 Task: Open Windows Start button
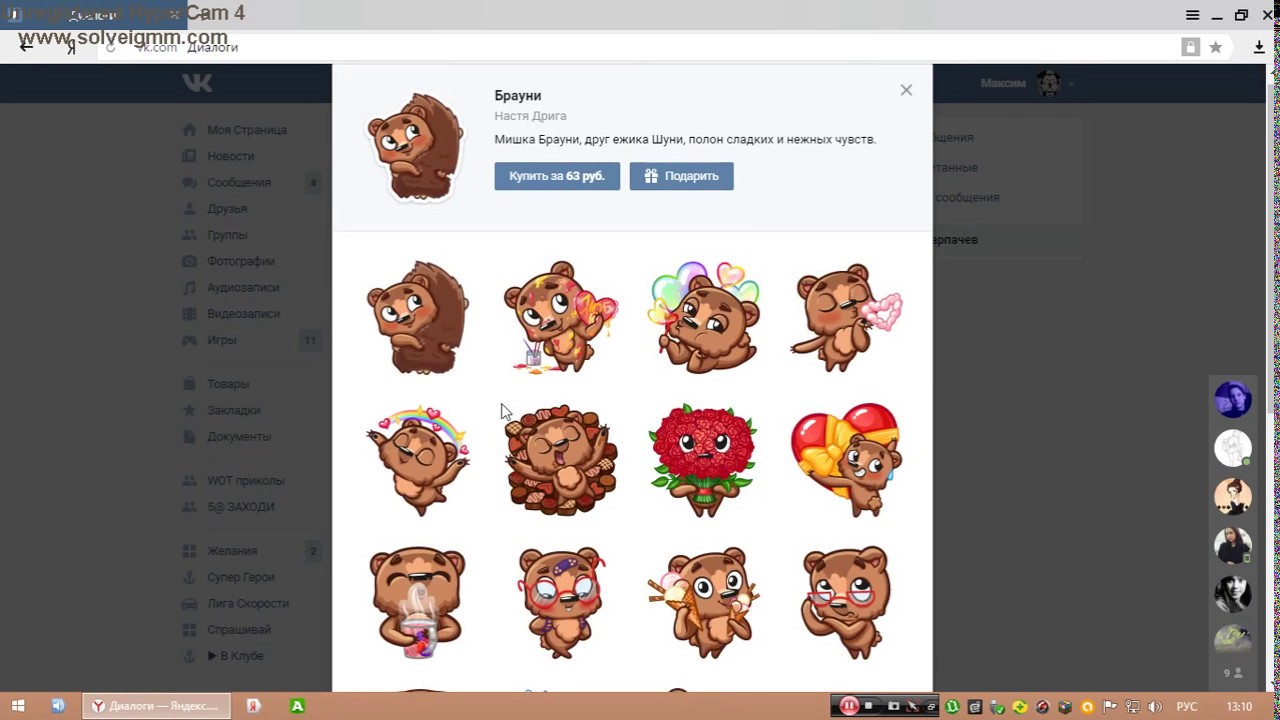pyautogui.click(x=18, y=706)
